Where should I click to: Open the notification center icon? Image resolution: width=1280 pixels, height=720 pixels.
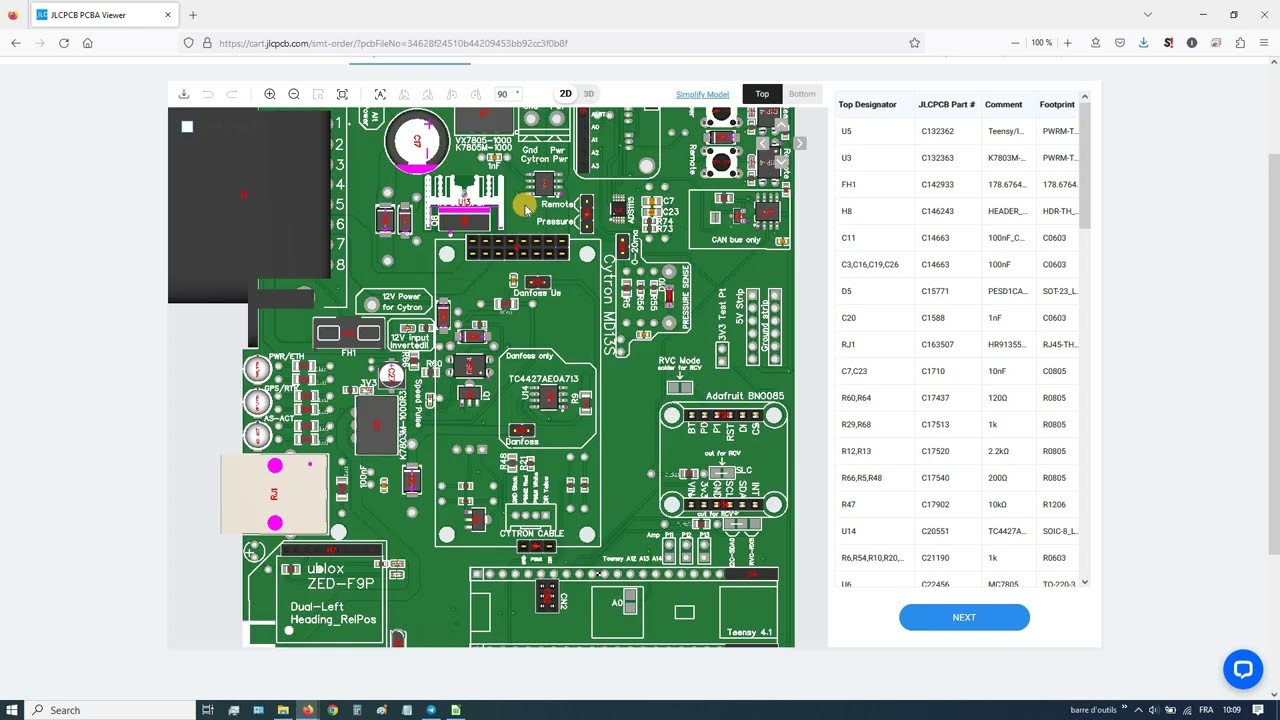click(1259, 710)
